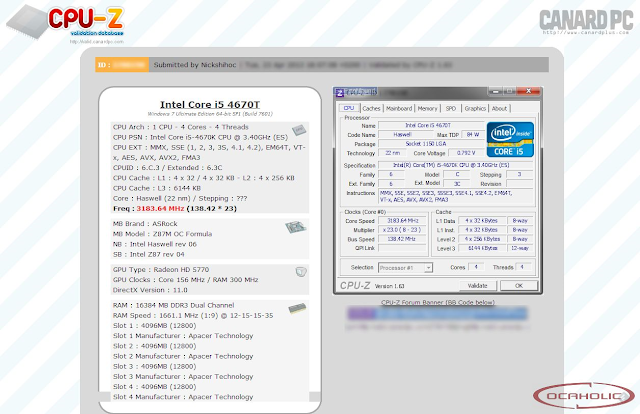Click the CPU-Z Forum Banner link
This screenshot has height=414, width=640.
[438, 303]
